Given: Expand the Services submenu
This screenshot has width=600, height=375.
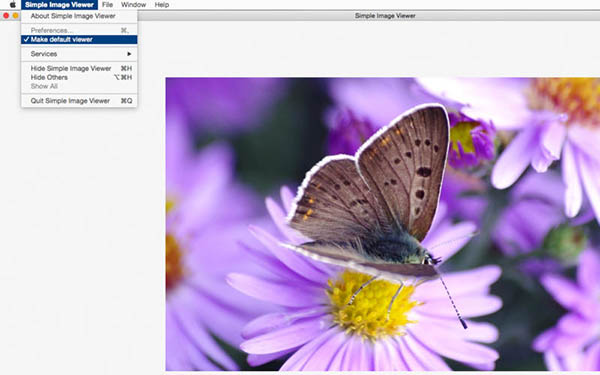Looking at the screenshot, I should (x=79, y=54).
